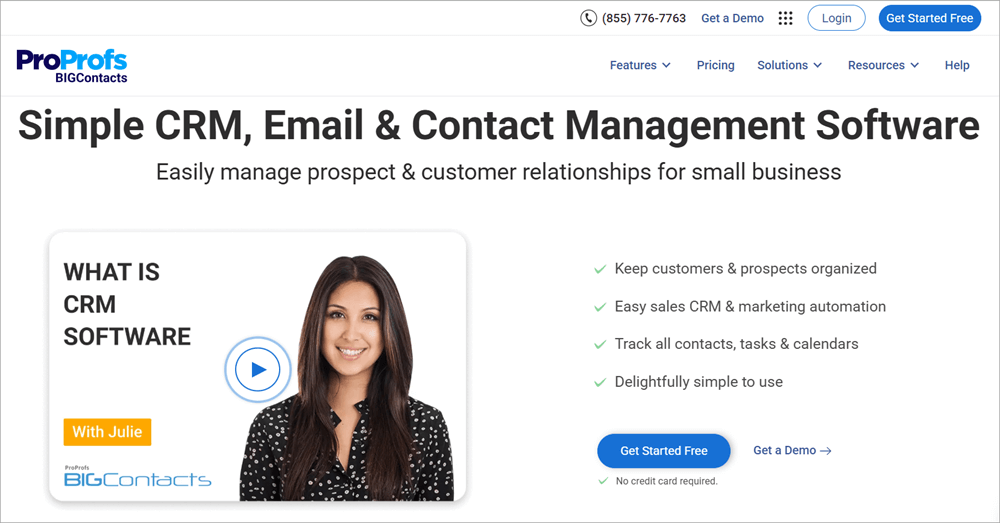Expand the Solutions dropdown chevron

point(818,65)
